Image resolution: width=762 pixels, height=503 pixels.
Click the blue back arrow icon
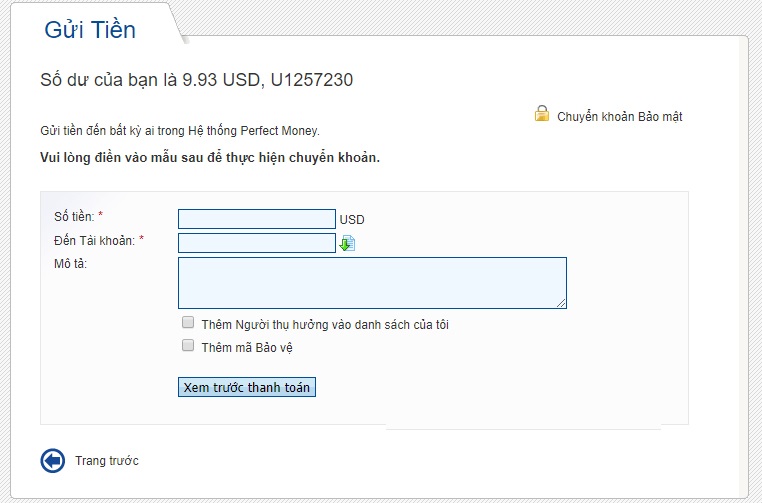point(52,460)
